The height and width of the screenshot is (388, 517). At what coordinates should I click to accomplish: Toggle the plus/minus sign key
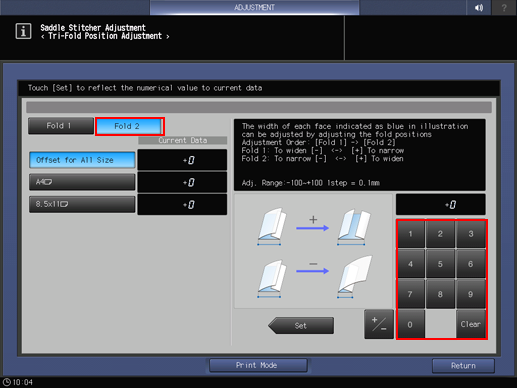(379, 324)
